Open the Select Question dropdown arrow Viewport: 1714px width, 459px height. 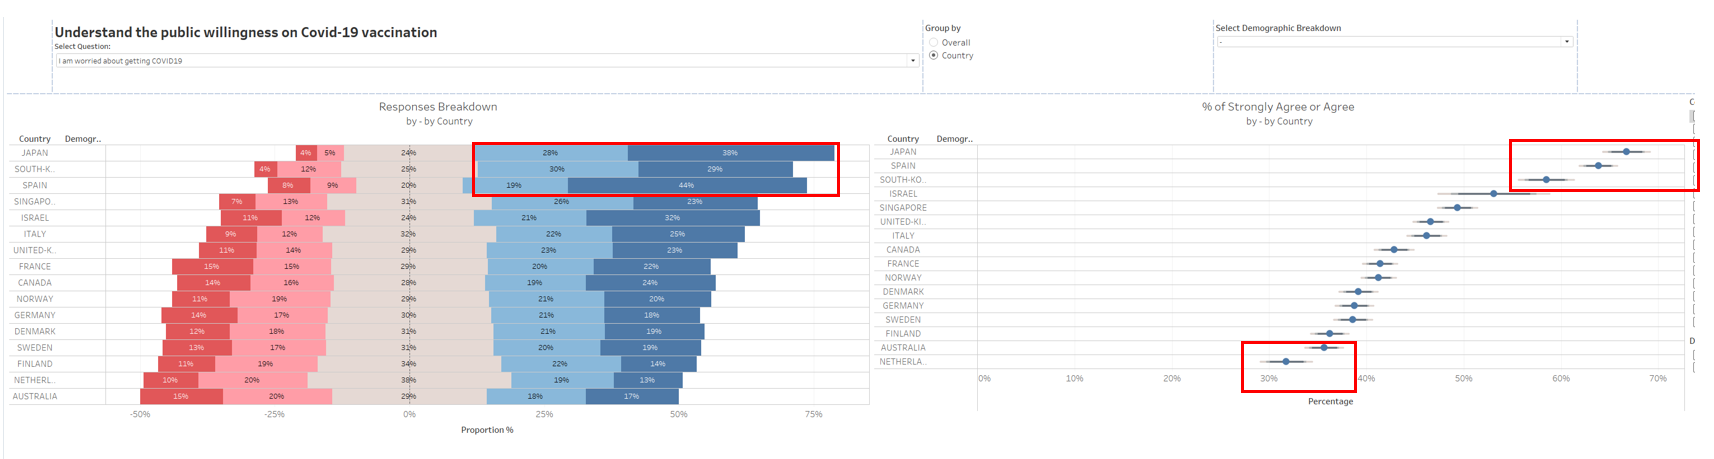pyautogui.click(x=912, y=61)
